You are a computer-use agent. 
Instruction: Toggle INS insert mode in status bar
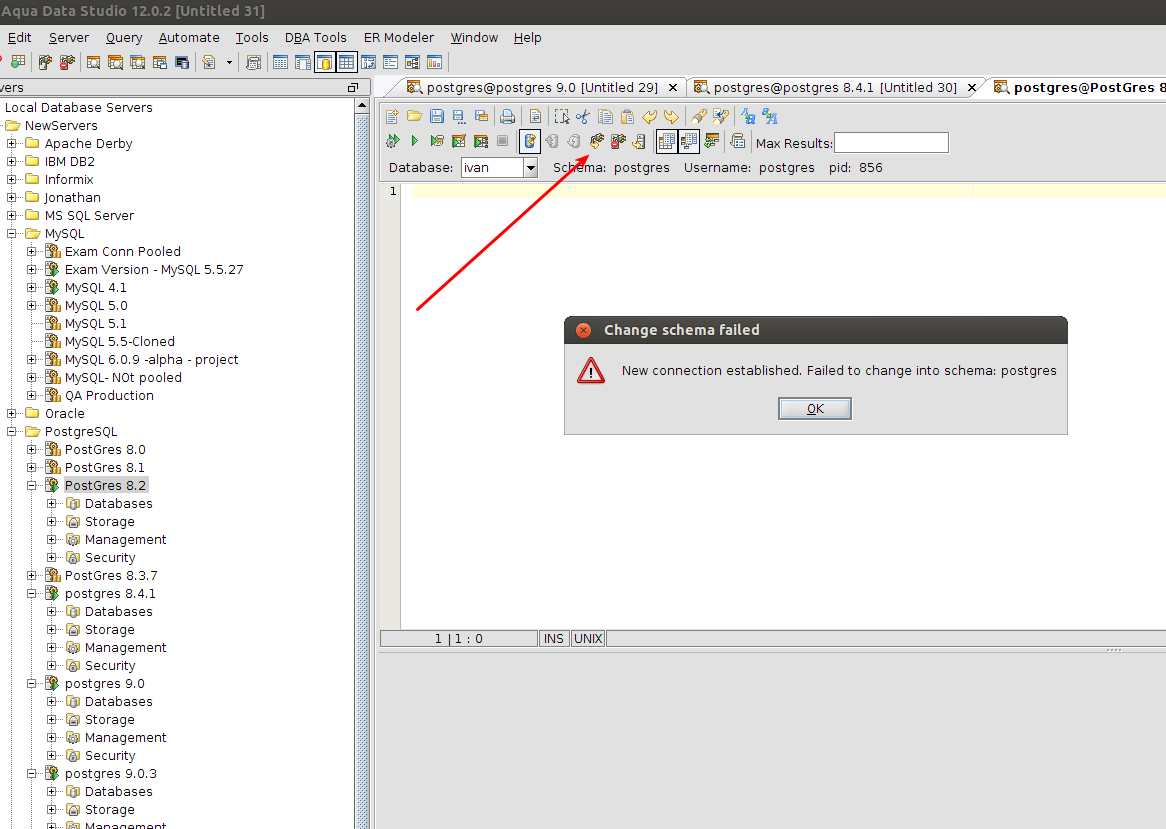pos(553,639)
